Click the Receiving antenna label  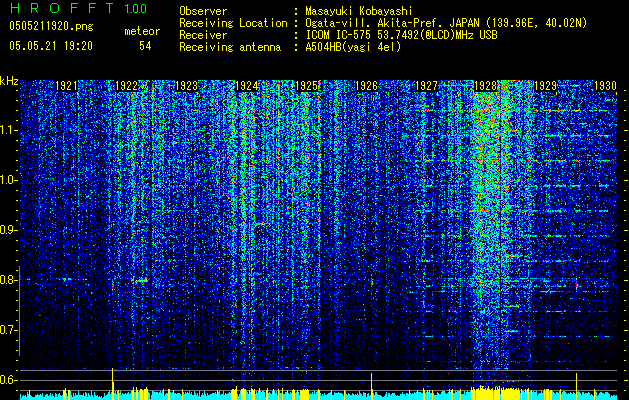230,47
